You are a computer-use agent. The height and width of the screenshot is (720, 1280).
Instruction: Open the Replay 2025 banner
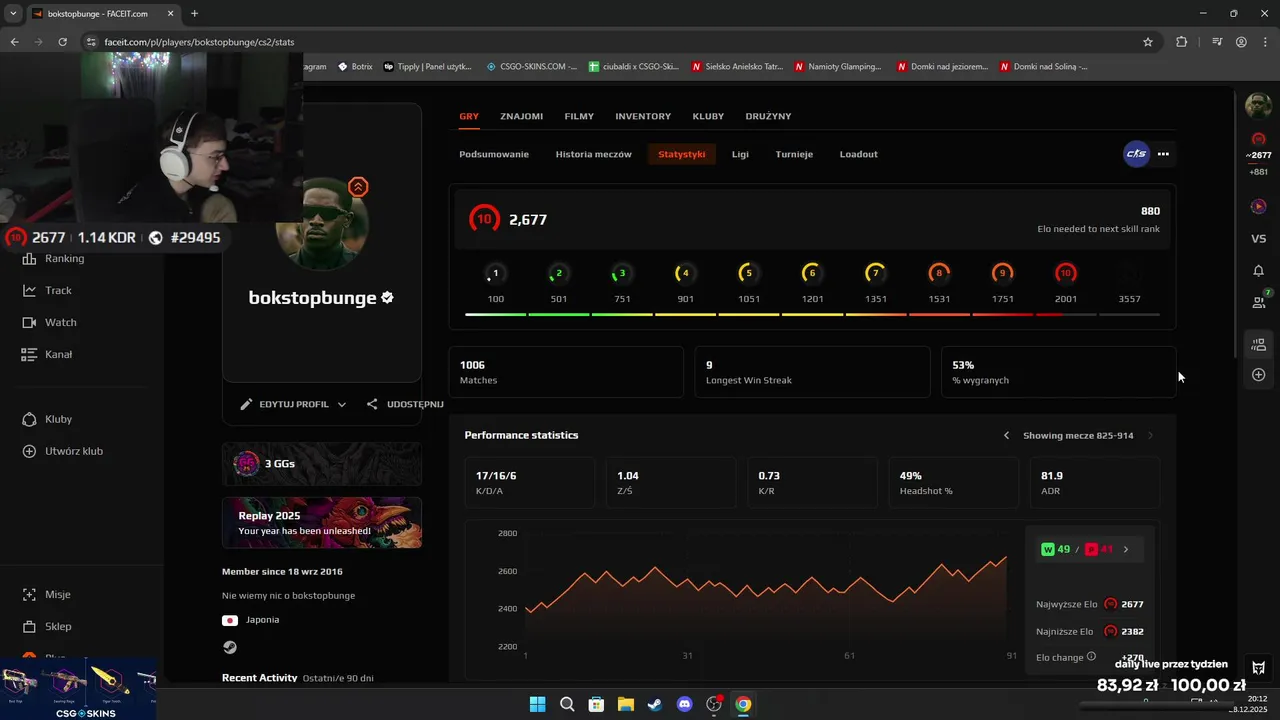pos(322,523)
